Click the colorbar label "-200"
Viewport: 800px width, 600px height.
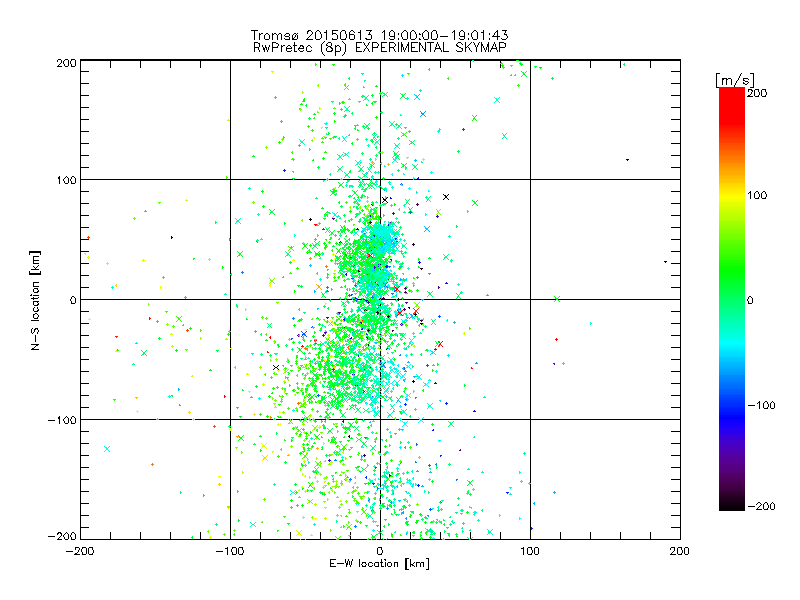tap(761, 506)
